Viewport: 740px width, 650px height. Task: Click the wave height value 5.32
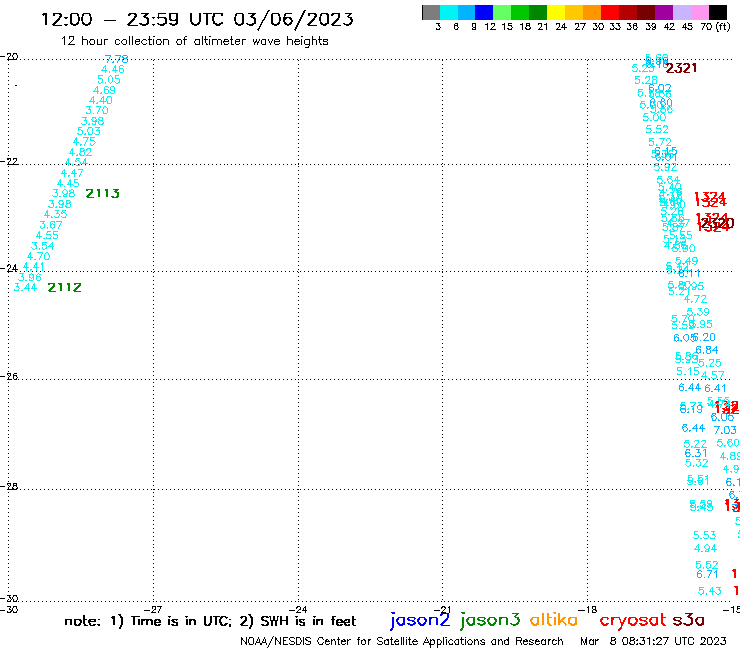click(x=697, y=464)
